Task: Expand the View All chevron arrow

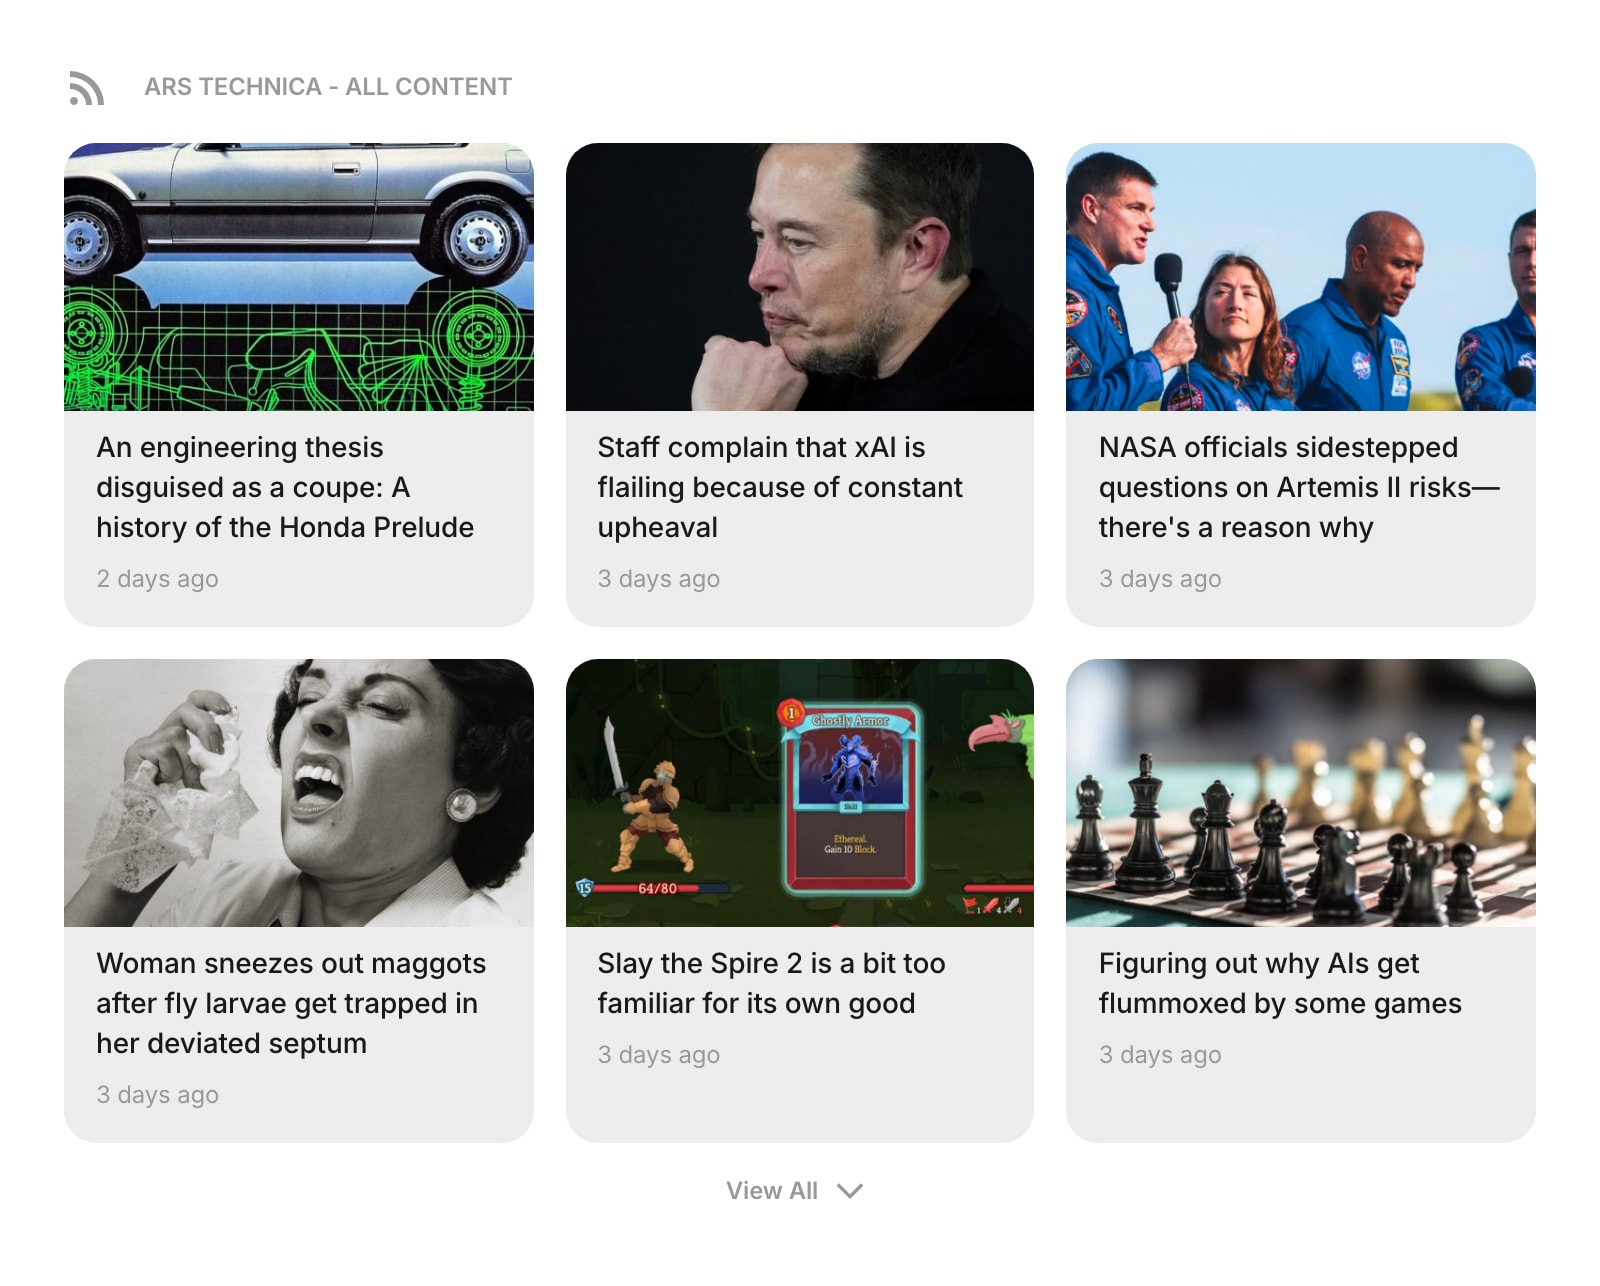Action: [850, 1191]
